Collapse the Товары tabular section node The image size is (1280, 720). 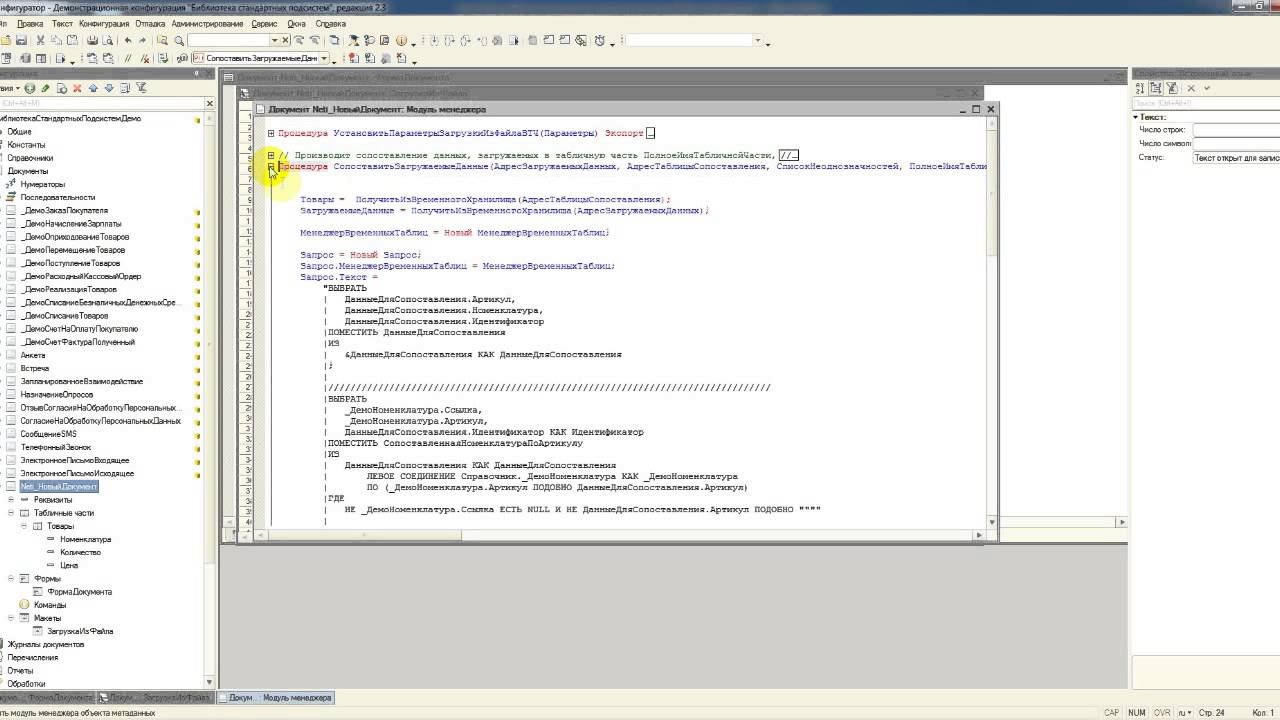tap(24, 526)
